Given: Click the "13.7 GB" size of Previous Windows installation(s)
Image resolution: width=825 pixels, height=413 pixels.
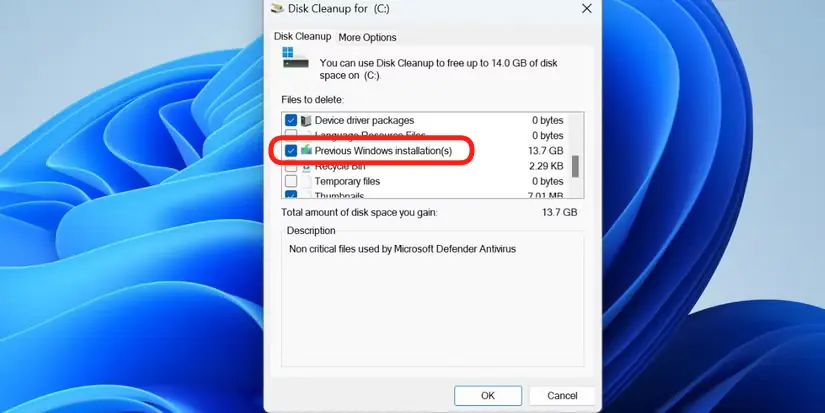Looking at the screenshot, I should [546, 151].
